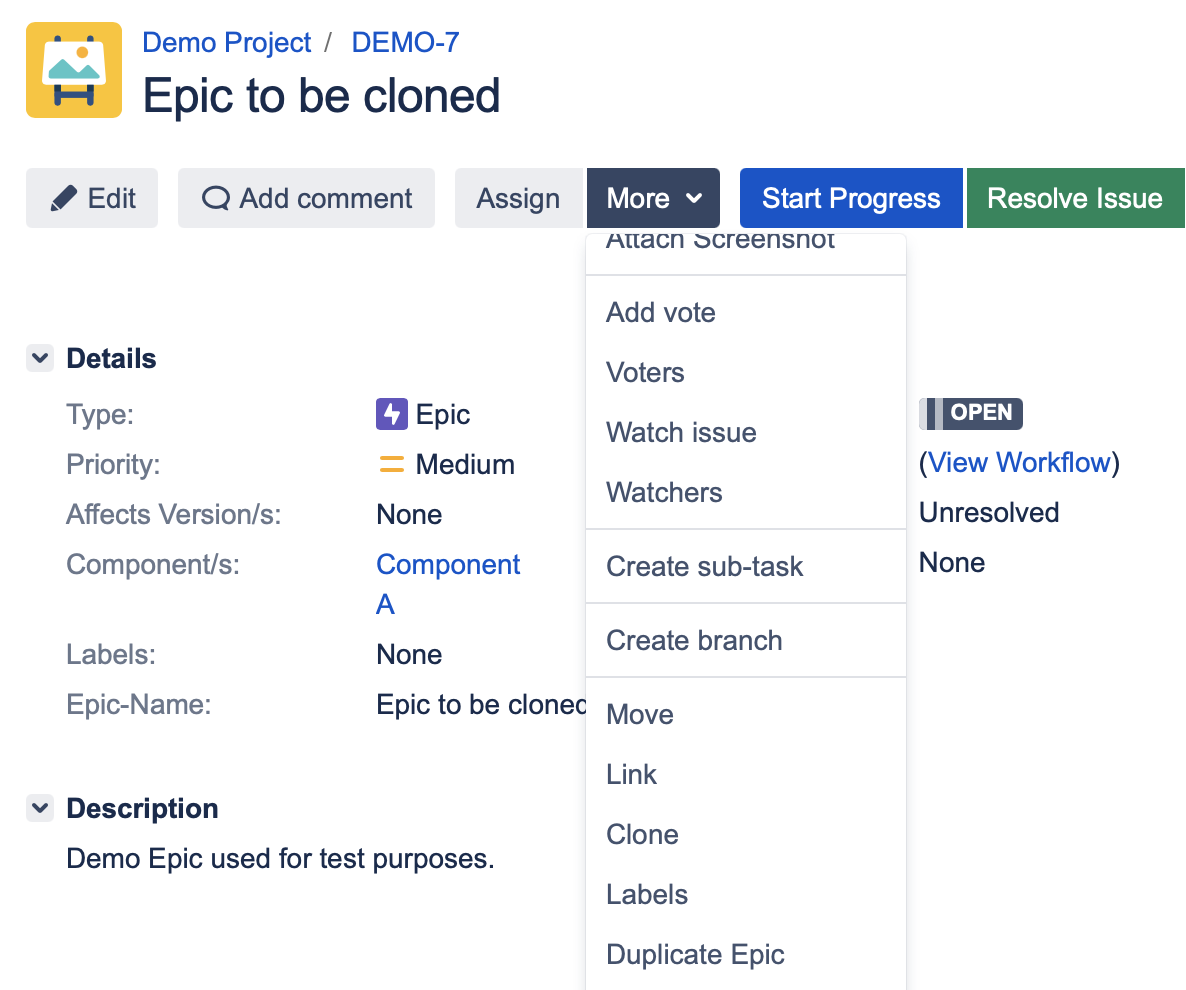Open the Demo Project breadcrumb link

click(x=227, y=43)
